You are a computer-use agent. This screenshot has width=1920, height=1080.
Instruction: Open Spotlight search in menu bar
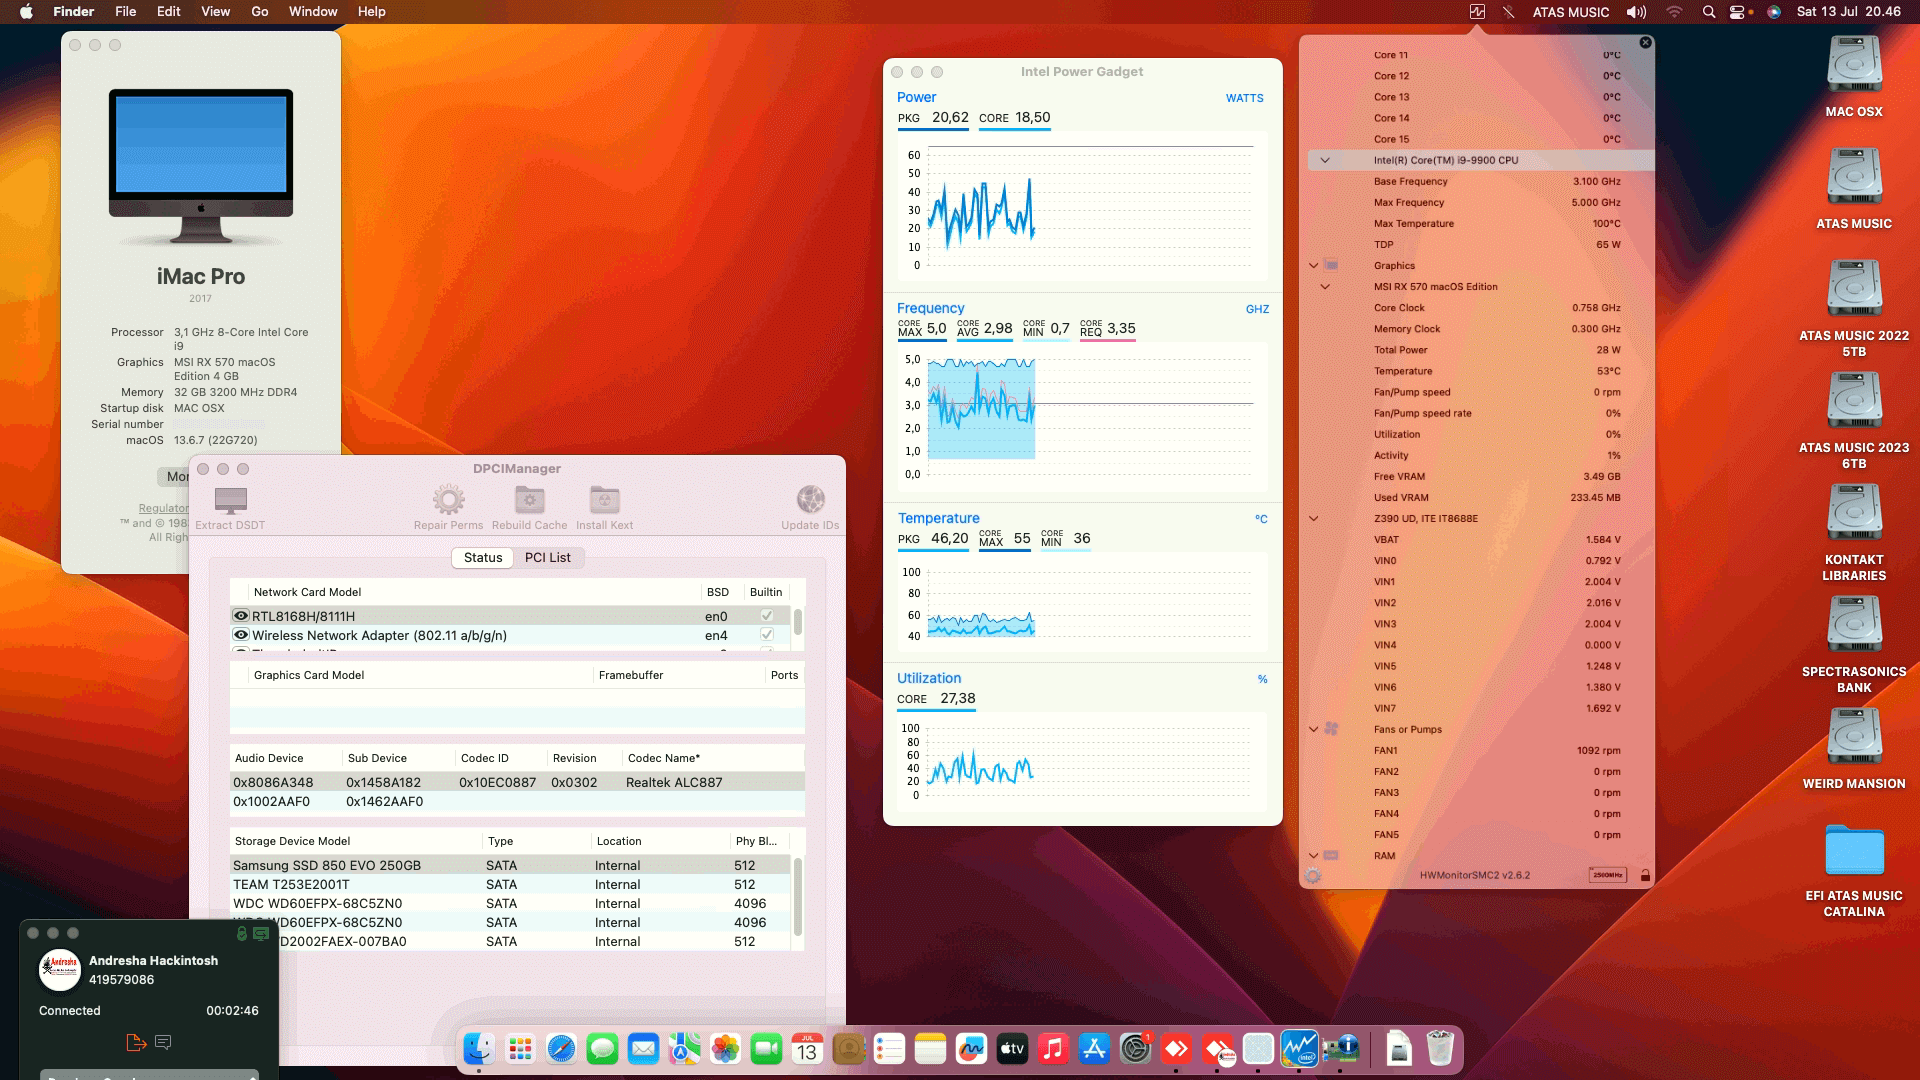(x=1709, y=12)
